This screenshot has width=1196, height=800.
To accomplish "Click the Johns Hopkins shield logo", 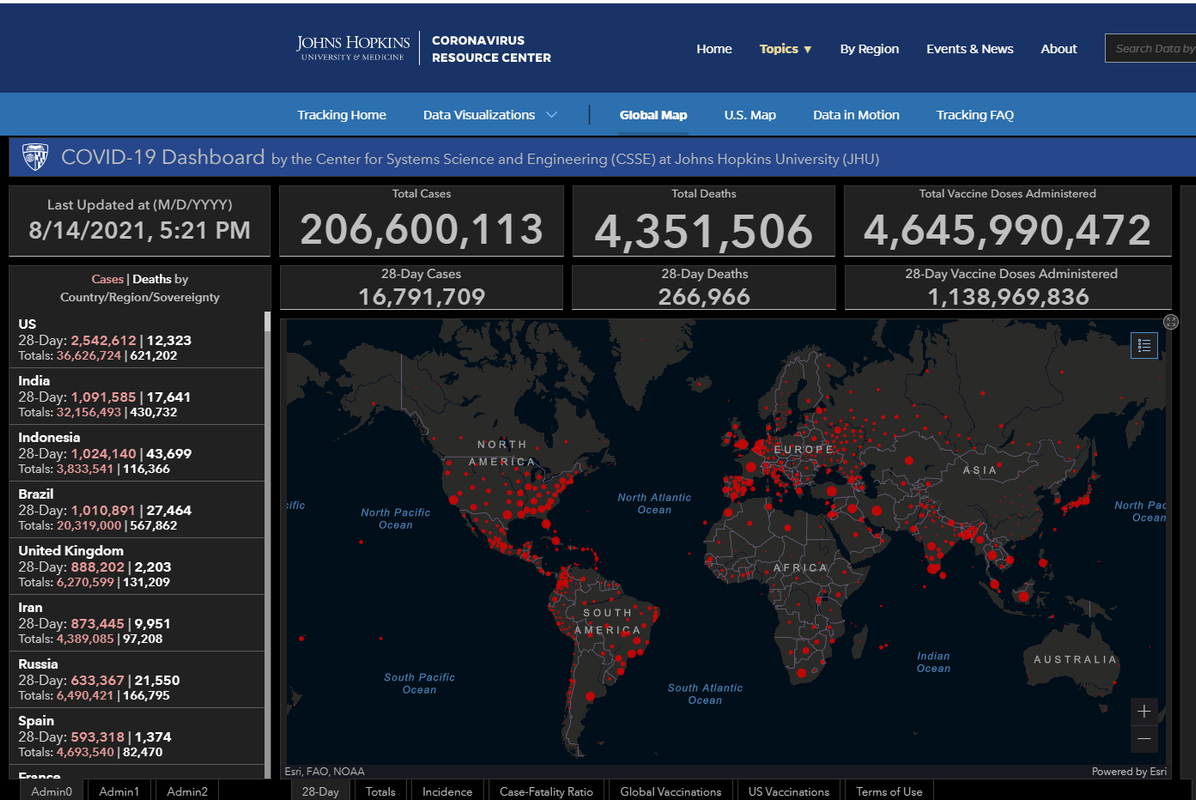I will [x=35, y=157].
